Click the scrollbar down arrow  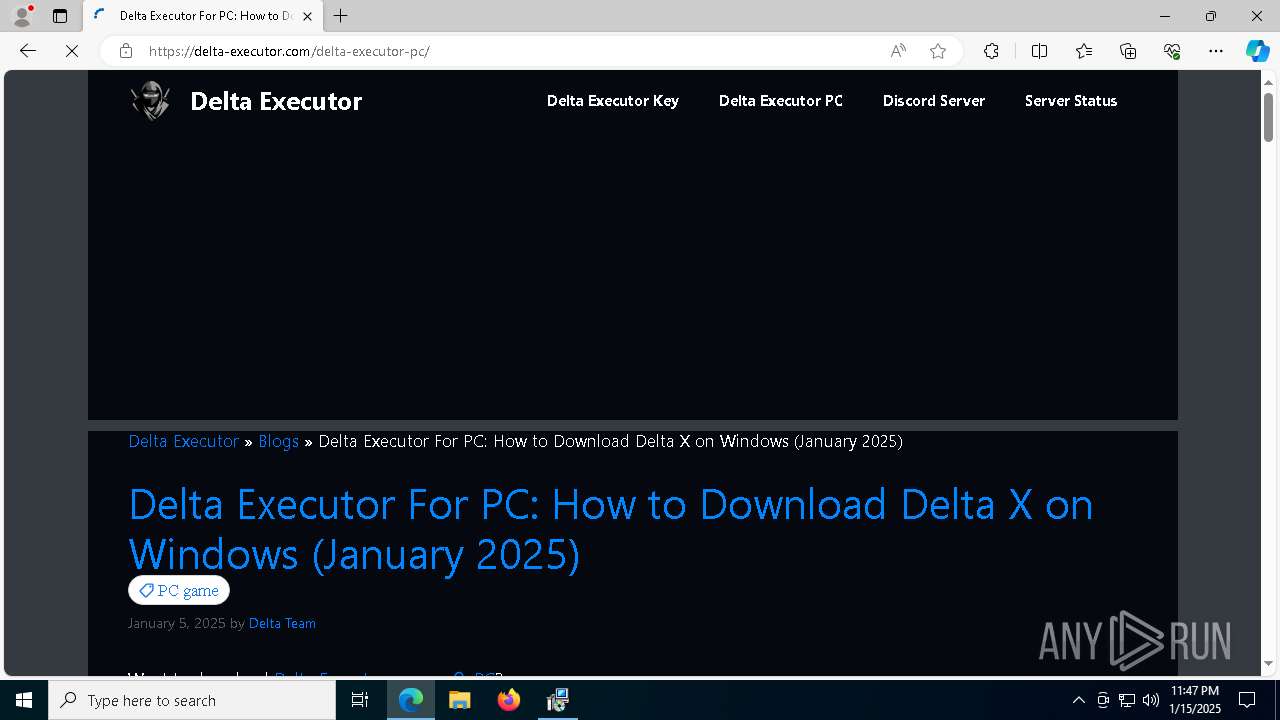[1269, 663]
